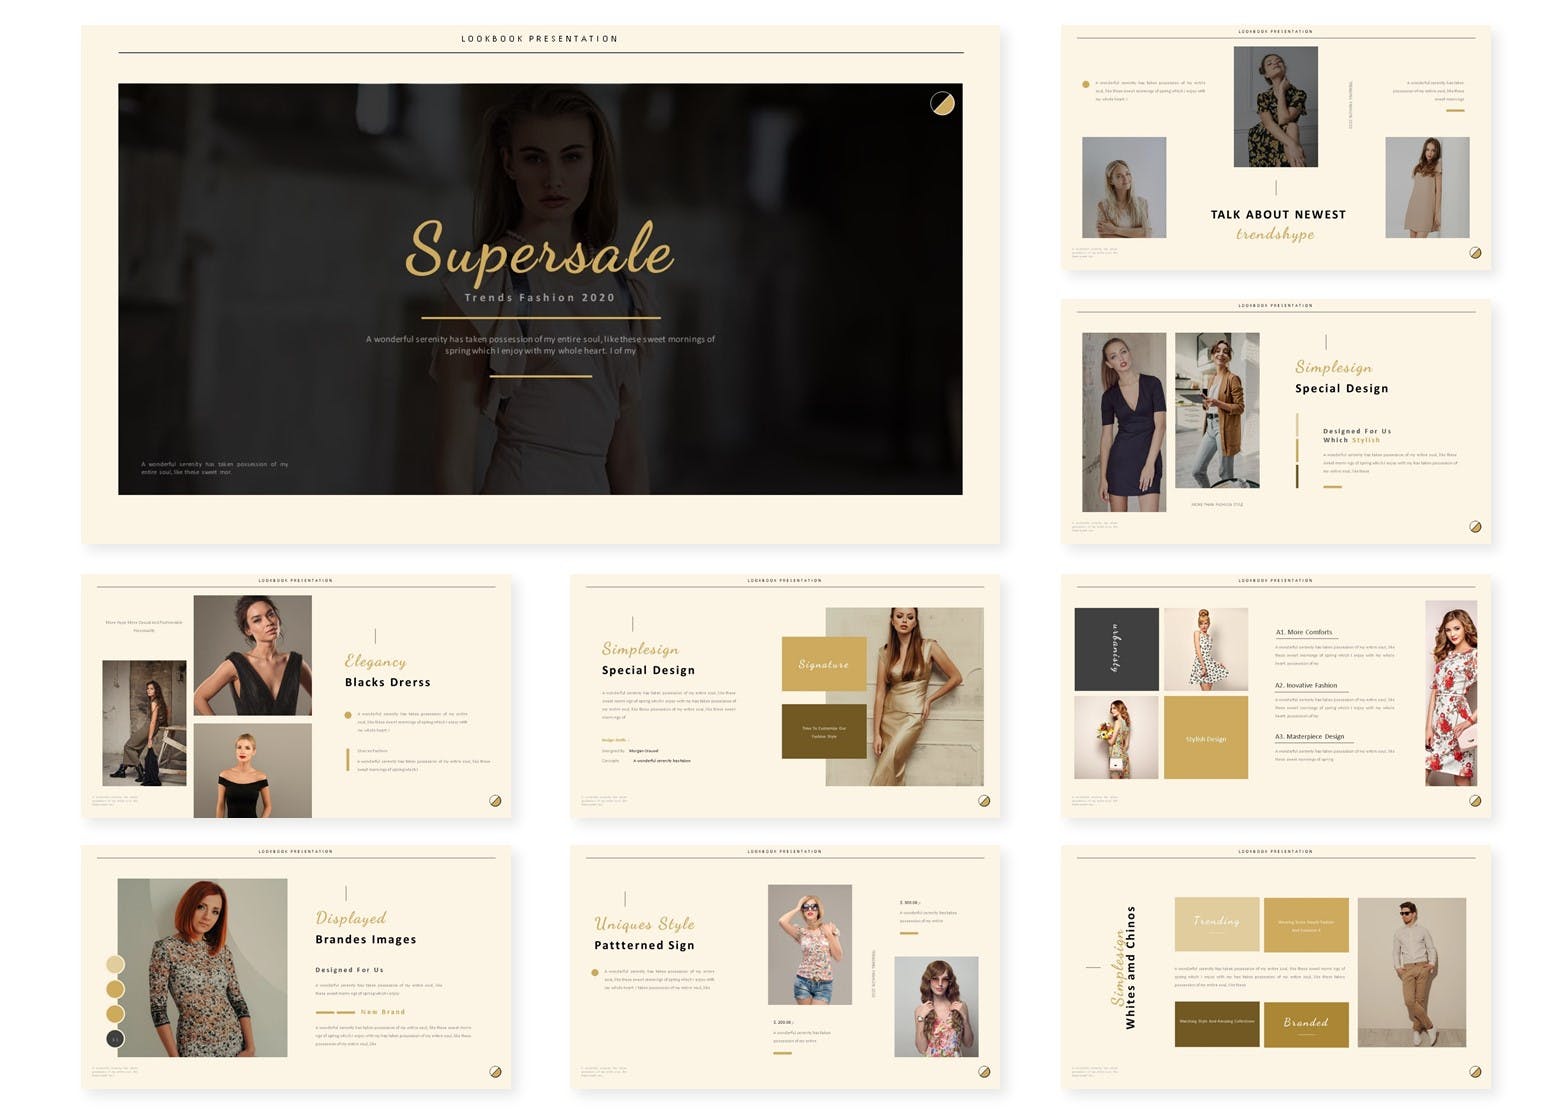Select the gold satin dress model photo
The image size is (1560, 1115).
click(905, 696)
